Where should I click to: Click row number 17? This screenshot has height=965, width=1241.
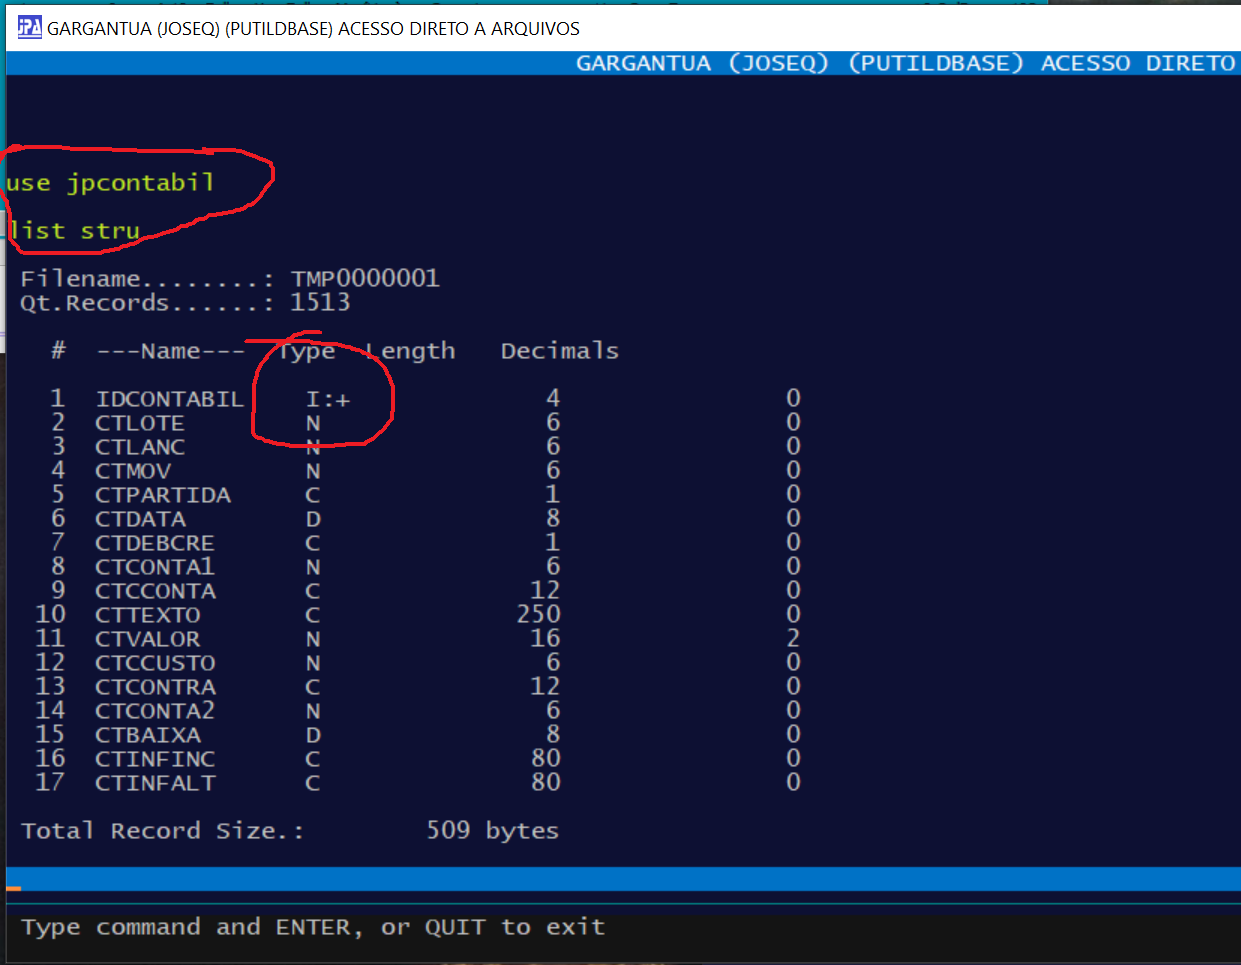click(x=51, y=782)
